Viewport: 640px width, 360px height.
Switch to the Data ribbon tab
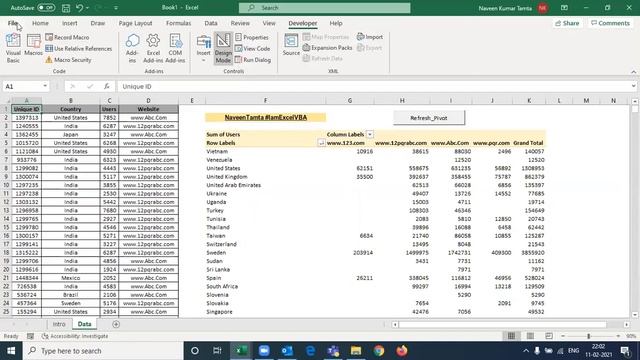click(x=211, y=23)
